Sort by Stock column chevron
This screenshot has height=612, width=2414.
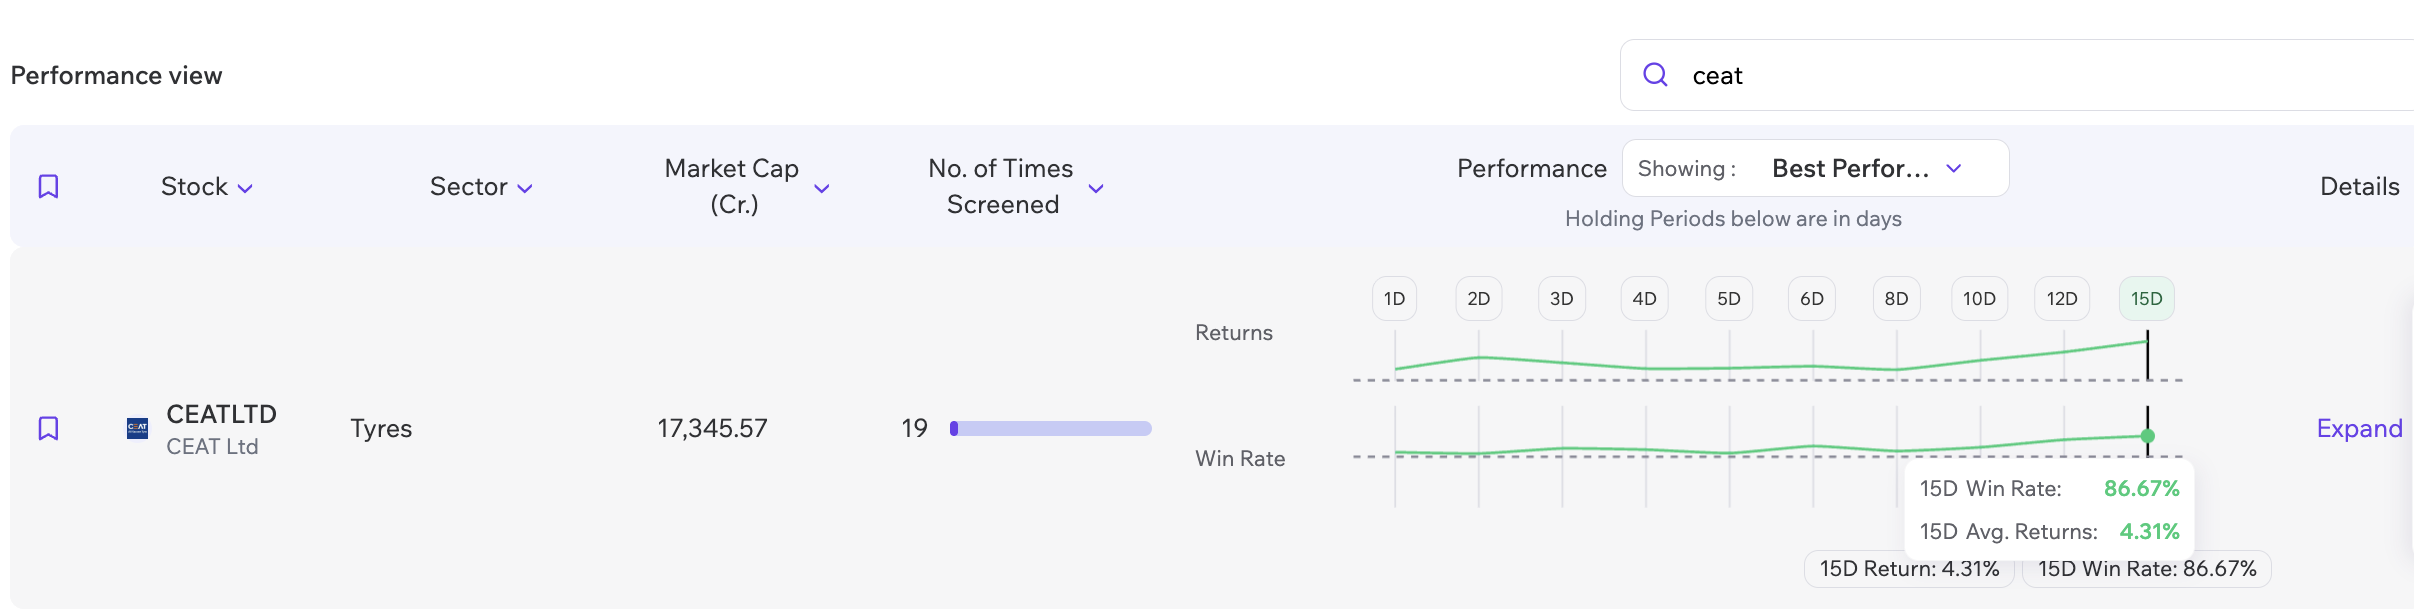245,188
